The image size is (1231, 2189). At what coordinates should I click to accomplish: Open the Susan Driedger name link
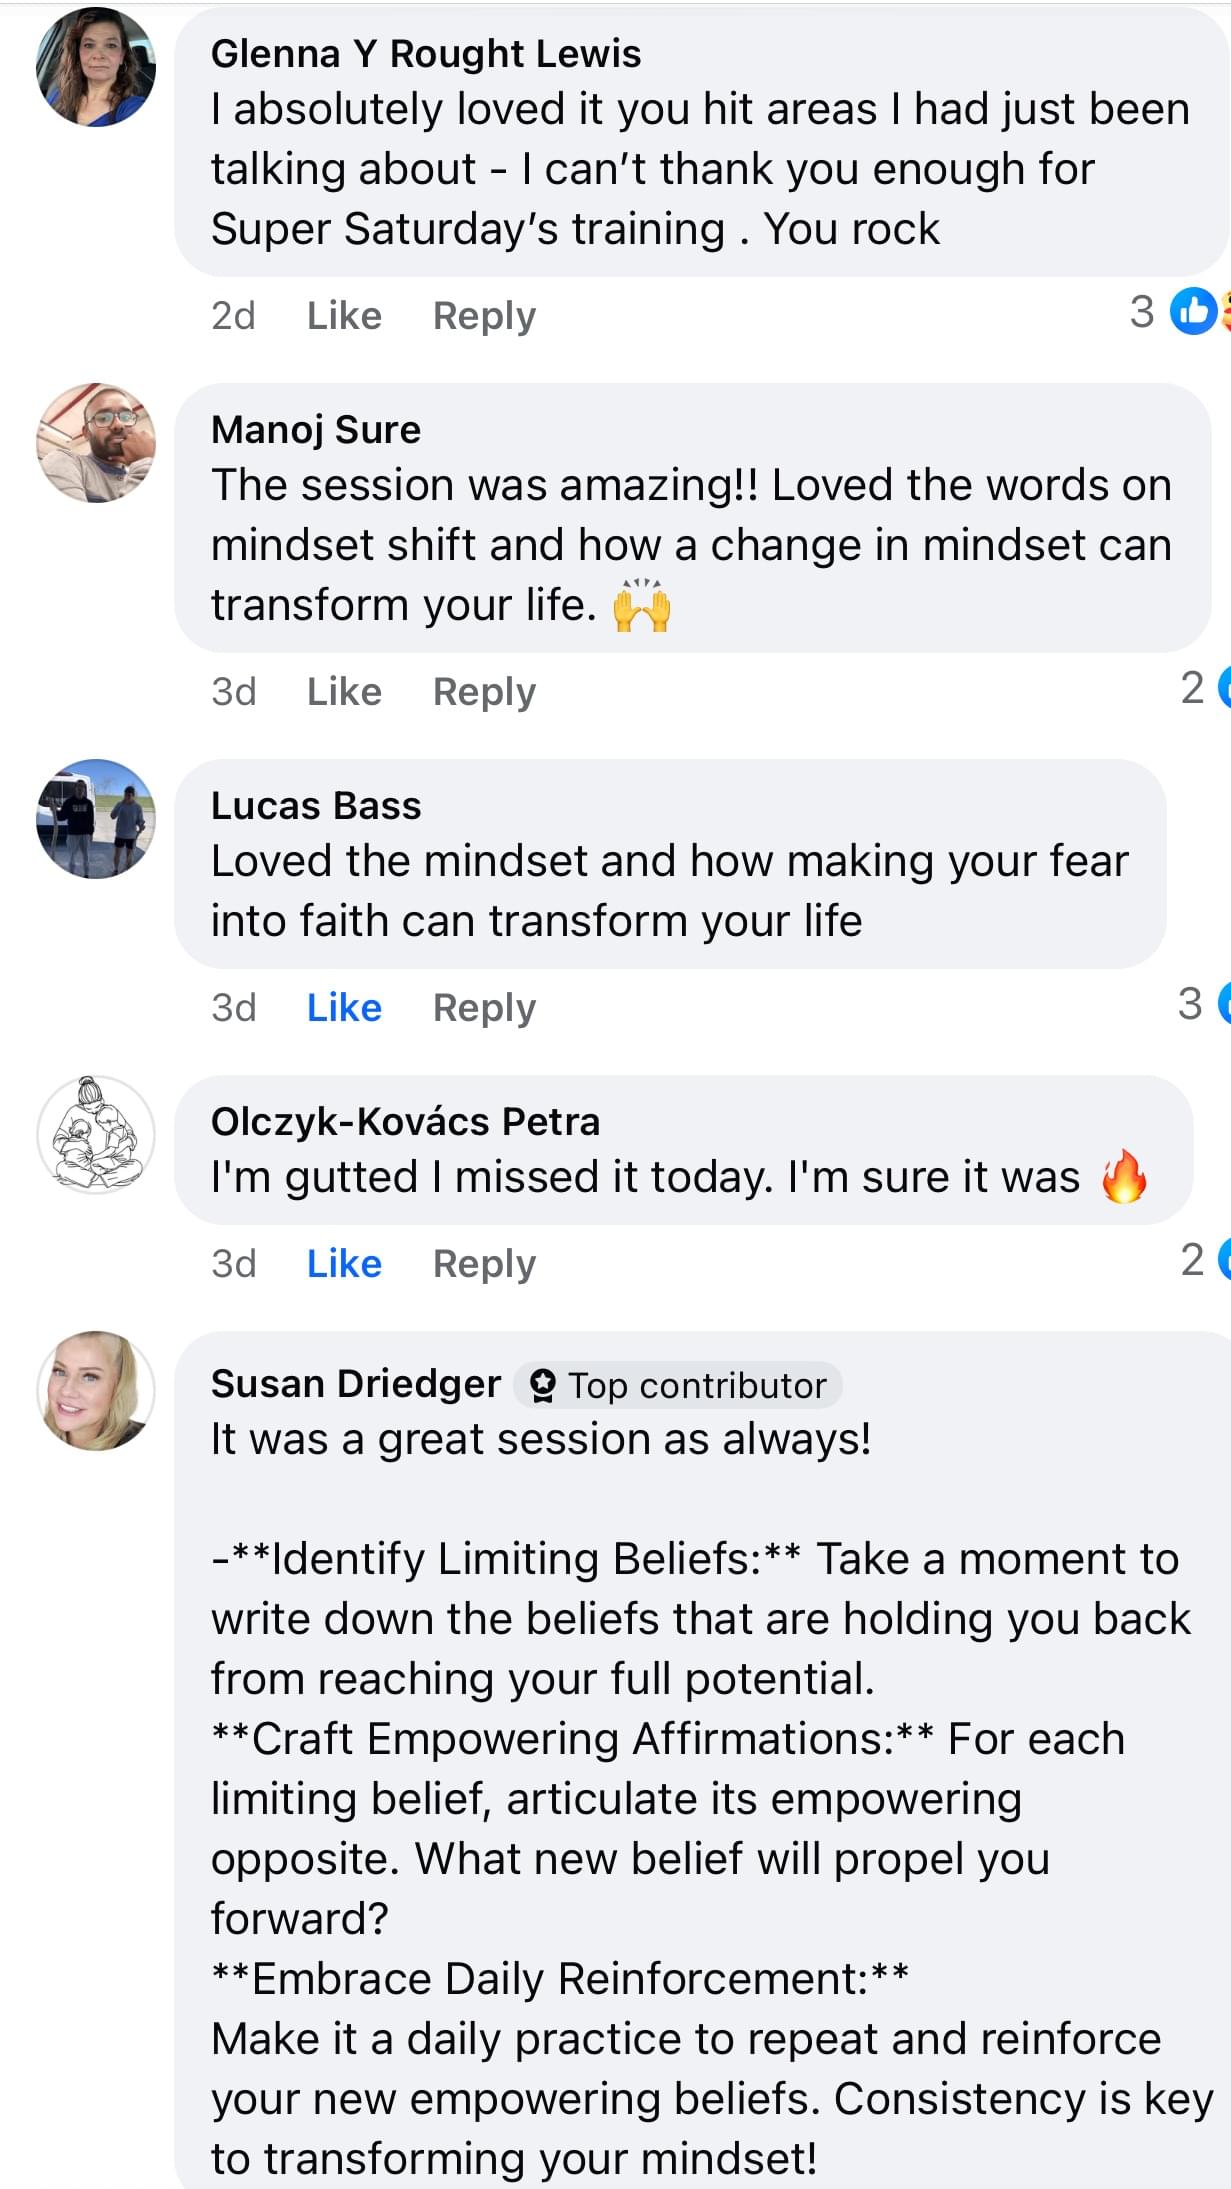click(356, 1384)
